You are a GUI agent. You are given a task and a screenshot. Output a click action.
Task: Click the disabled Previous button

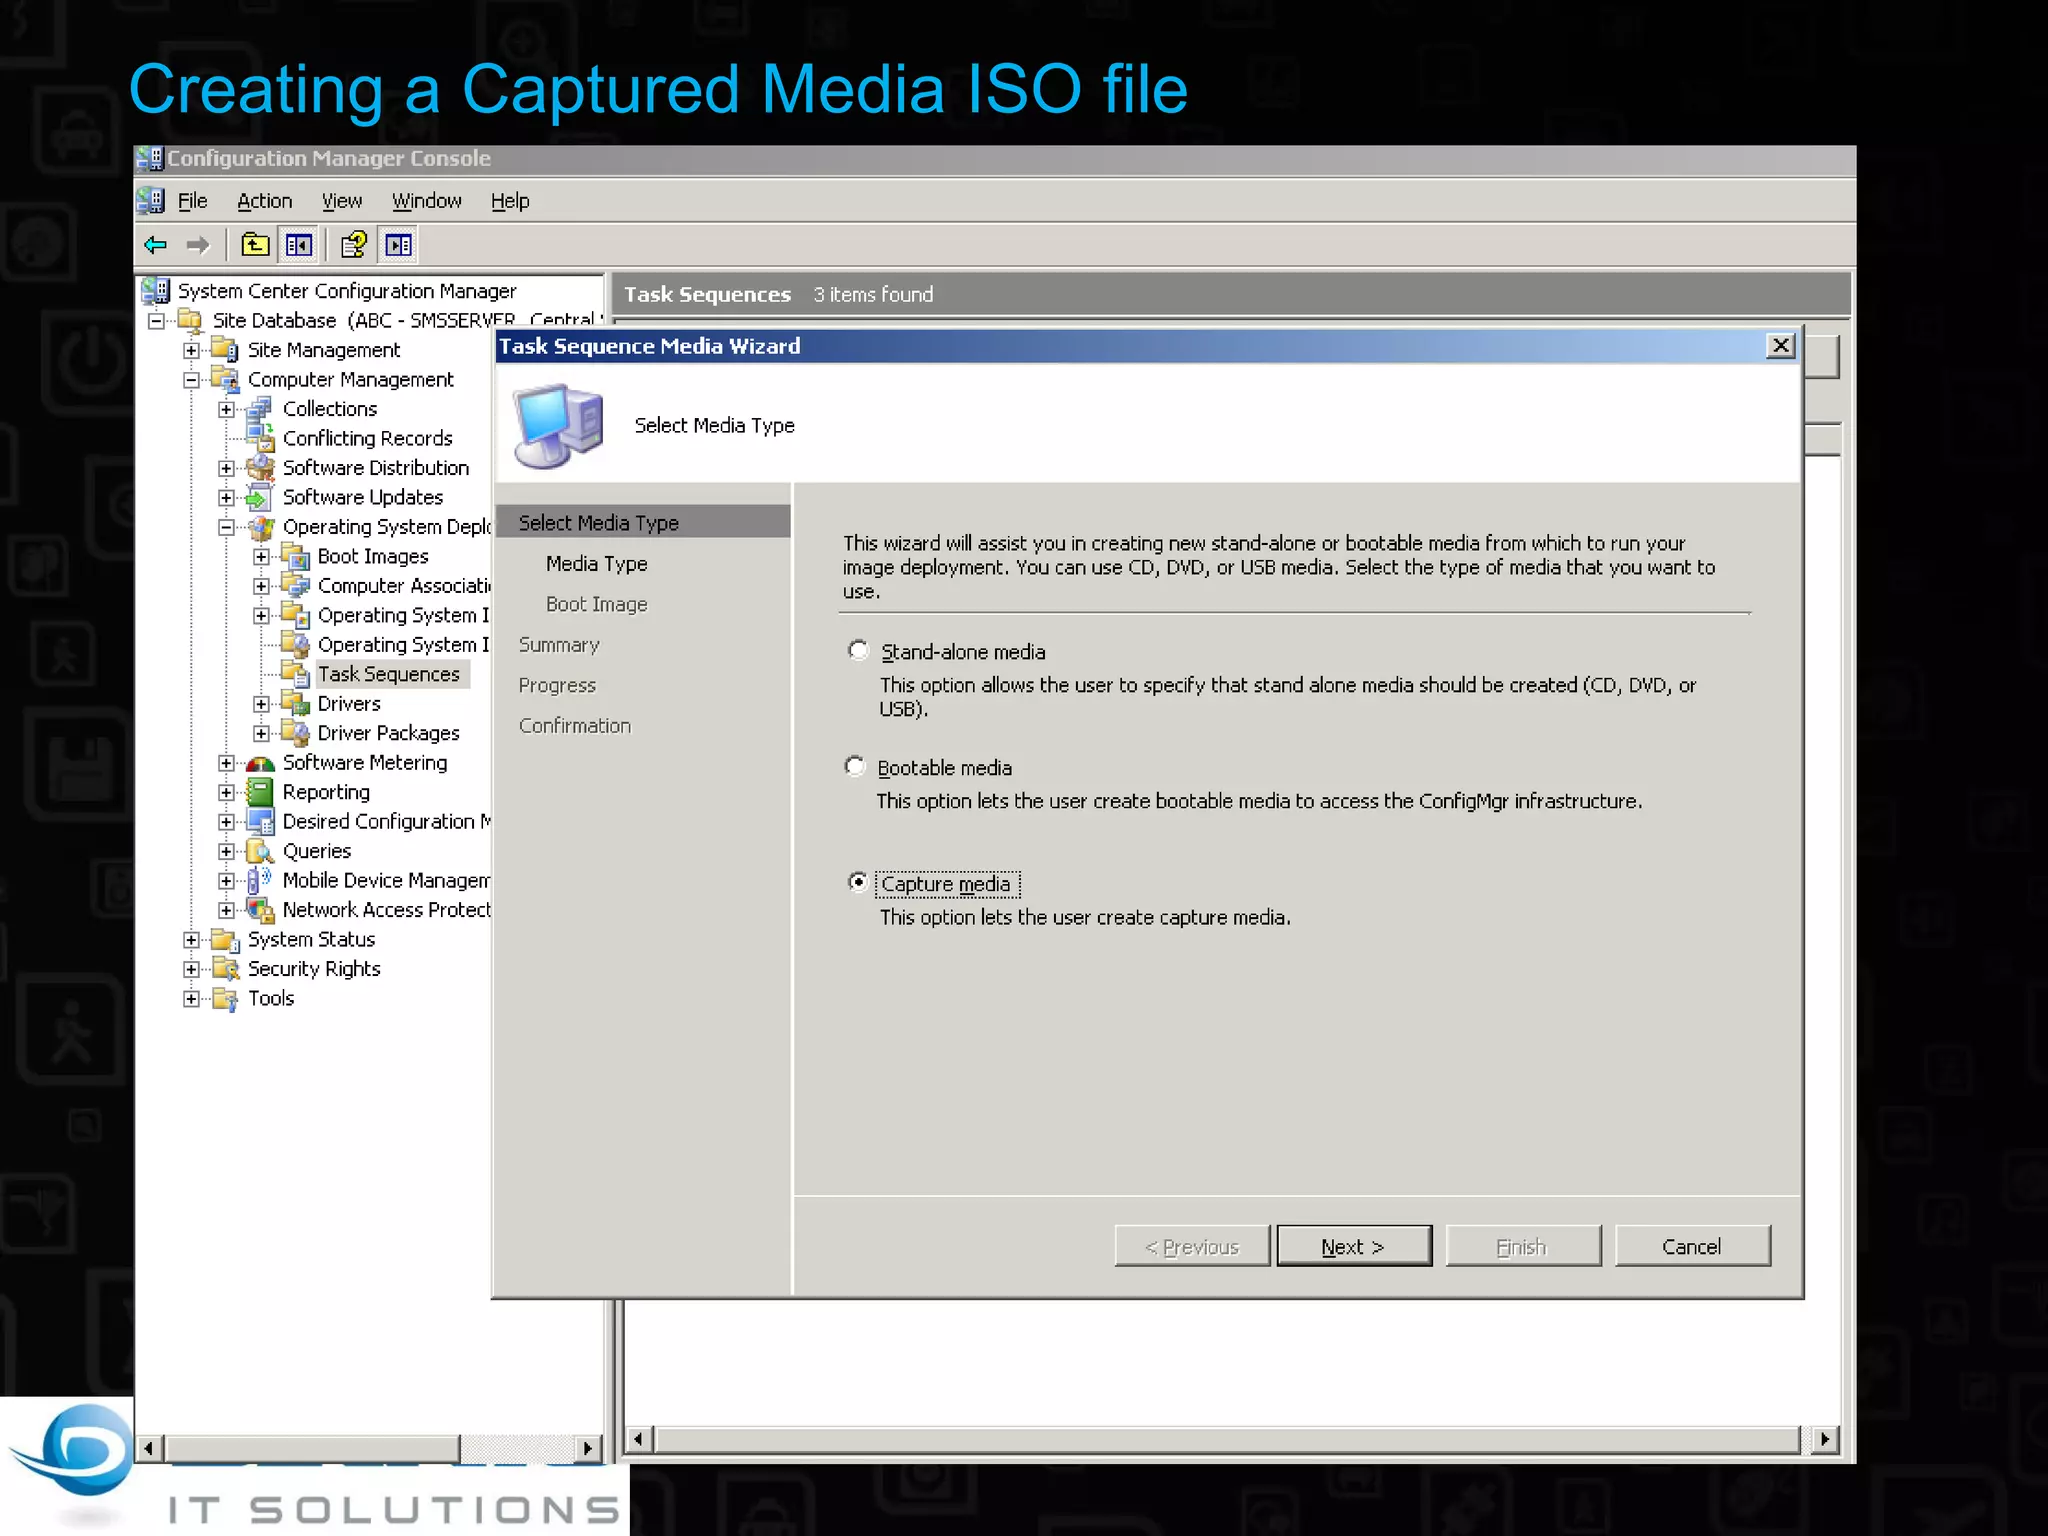1192,1246
